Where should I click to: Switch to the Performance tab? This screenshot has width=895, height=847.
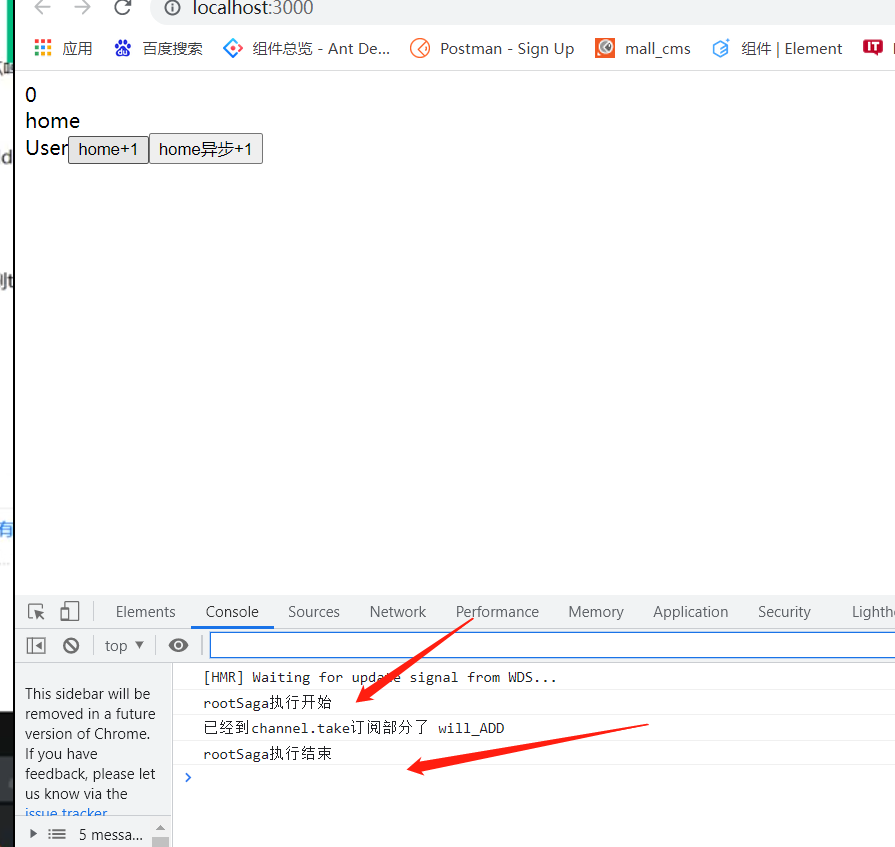497,612
